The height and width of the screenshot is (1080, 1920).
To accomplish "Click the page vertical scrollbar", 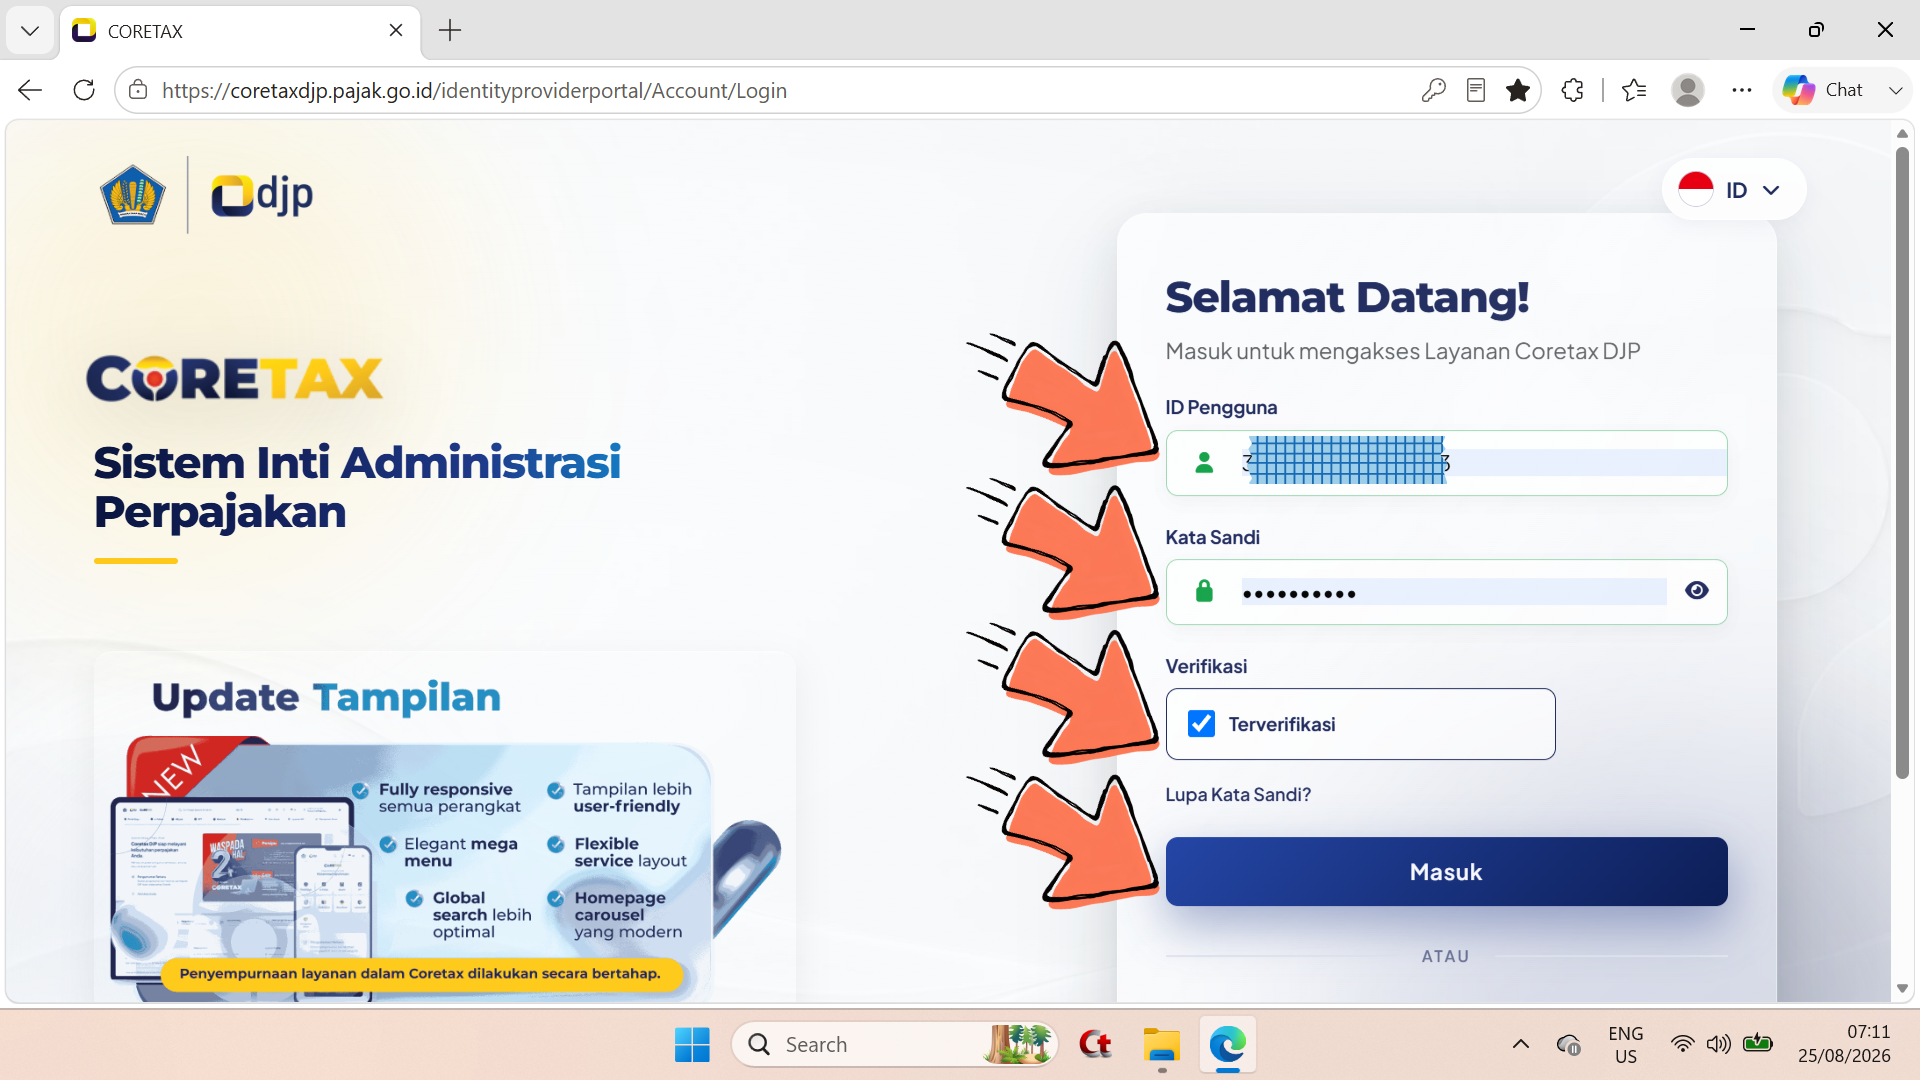I will pos(1902,462).
